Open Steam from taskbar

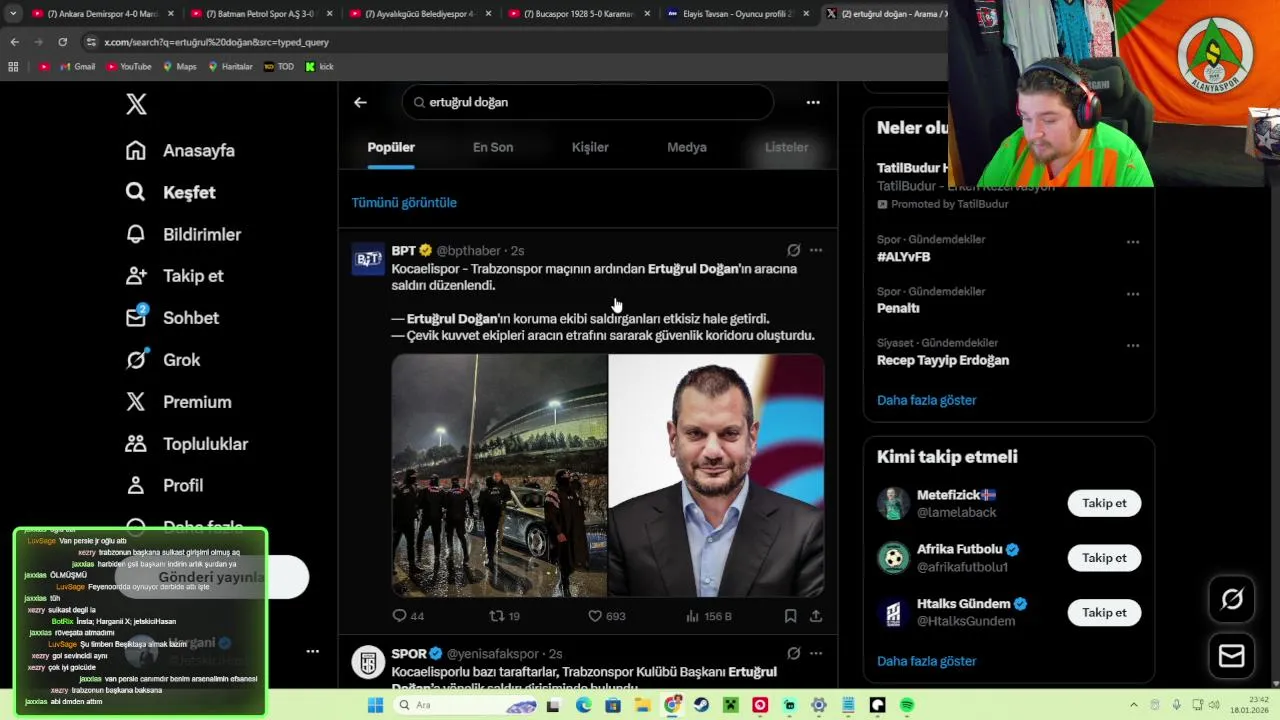[701, 705]
